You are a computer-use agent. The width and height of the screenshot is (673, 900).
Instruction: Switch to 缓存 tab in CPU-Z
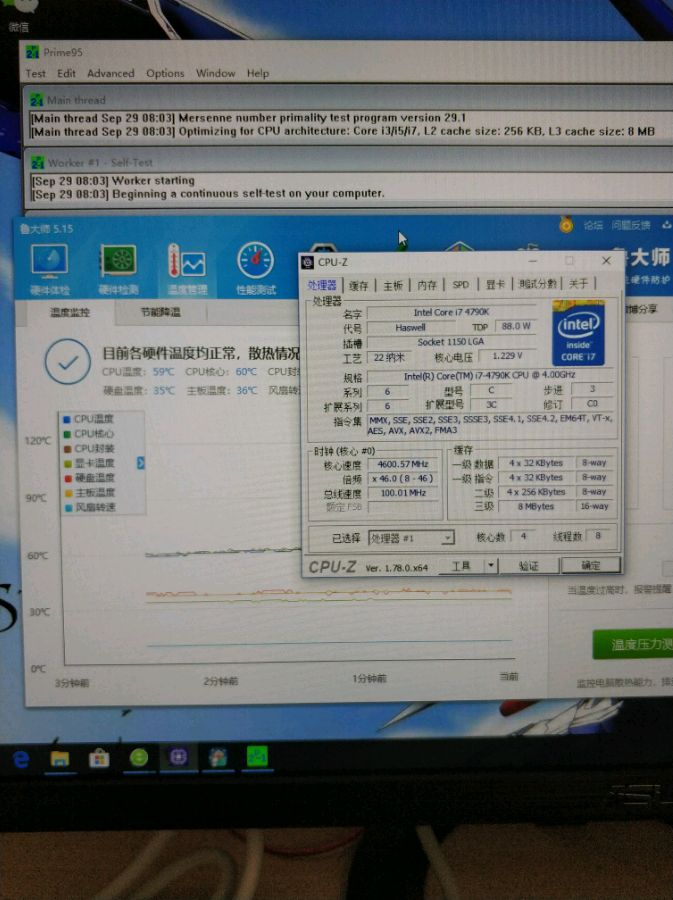click(x=359, y=285)
